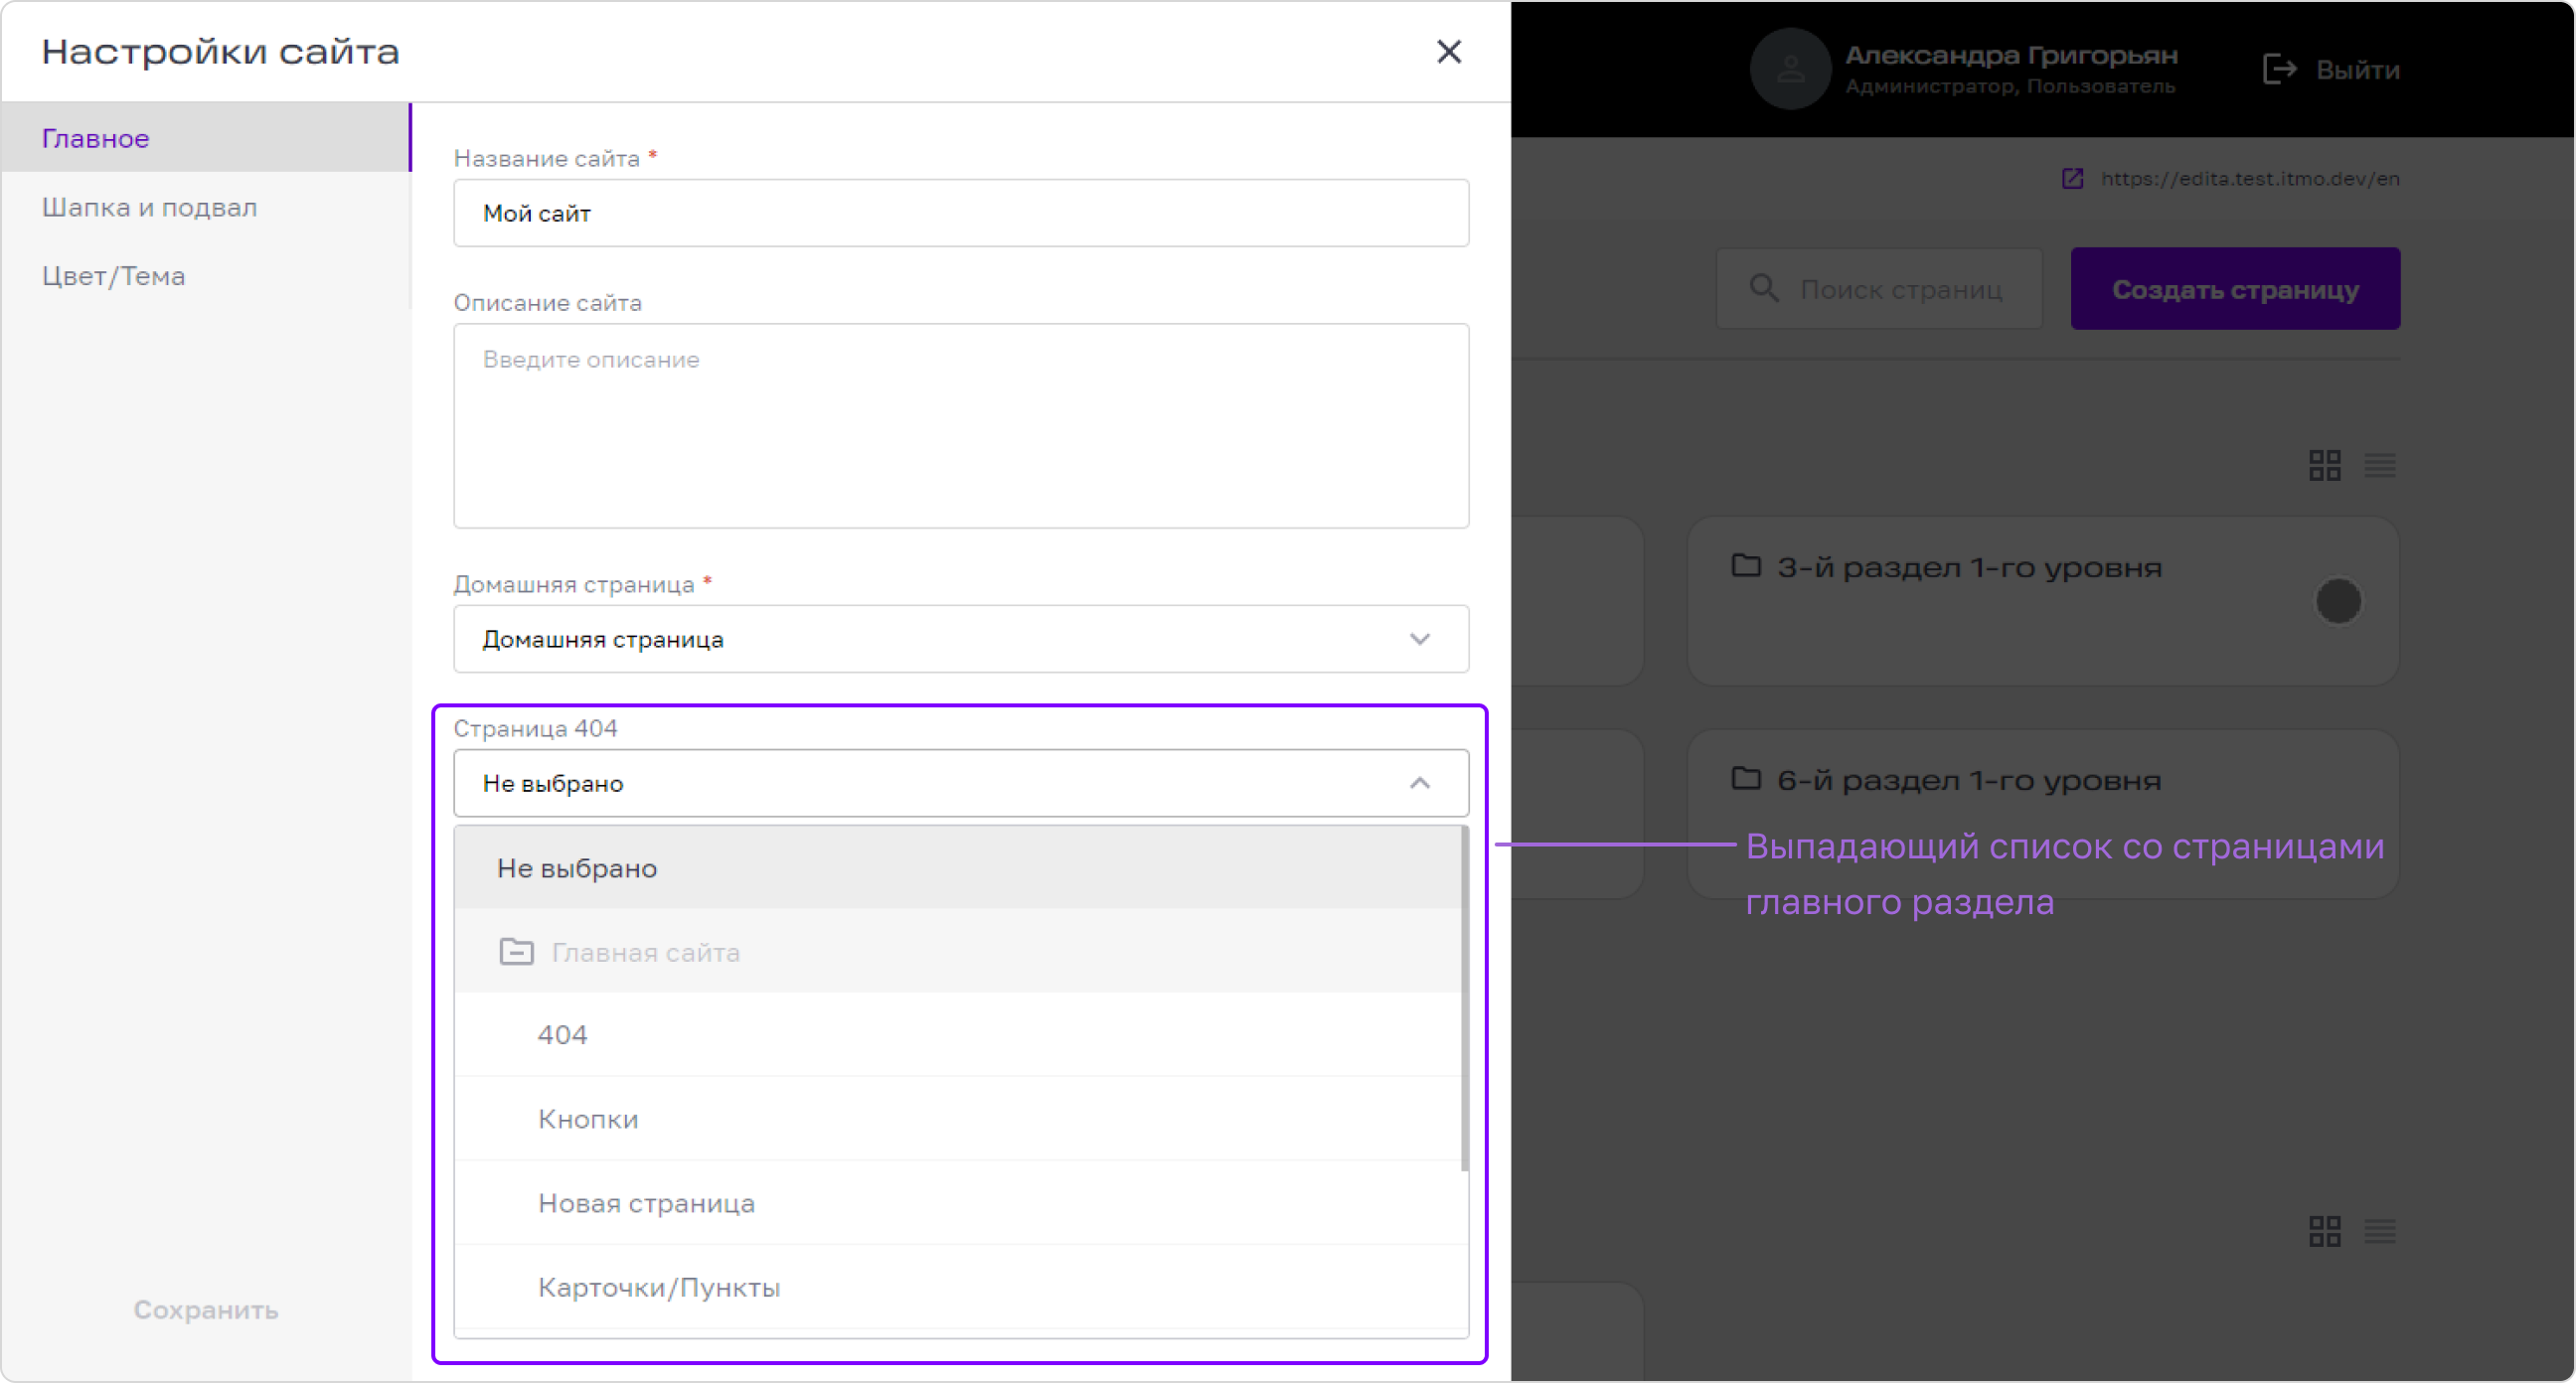Click the Сохранить button
Image resolution: width=2576 pixels, height=1383 pixels.
[206, 1310]
